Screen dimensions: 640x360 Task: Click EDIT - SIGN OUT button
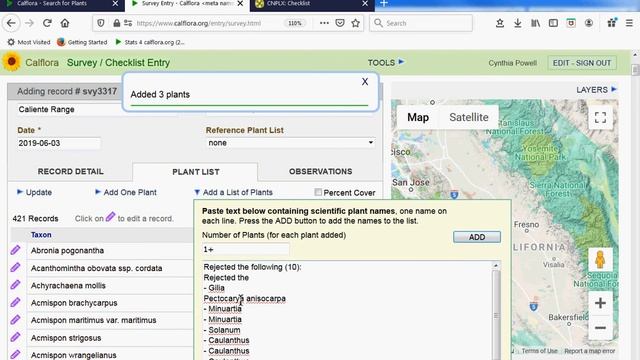pyautogui.click(x=582, y=63)
